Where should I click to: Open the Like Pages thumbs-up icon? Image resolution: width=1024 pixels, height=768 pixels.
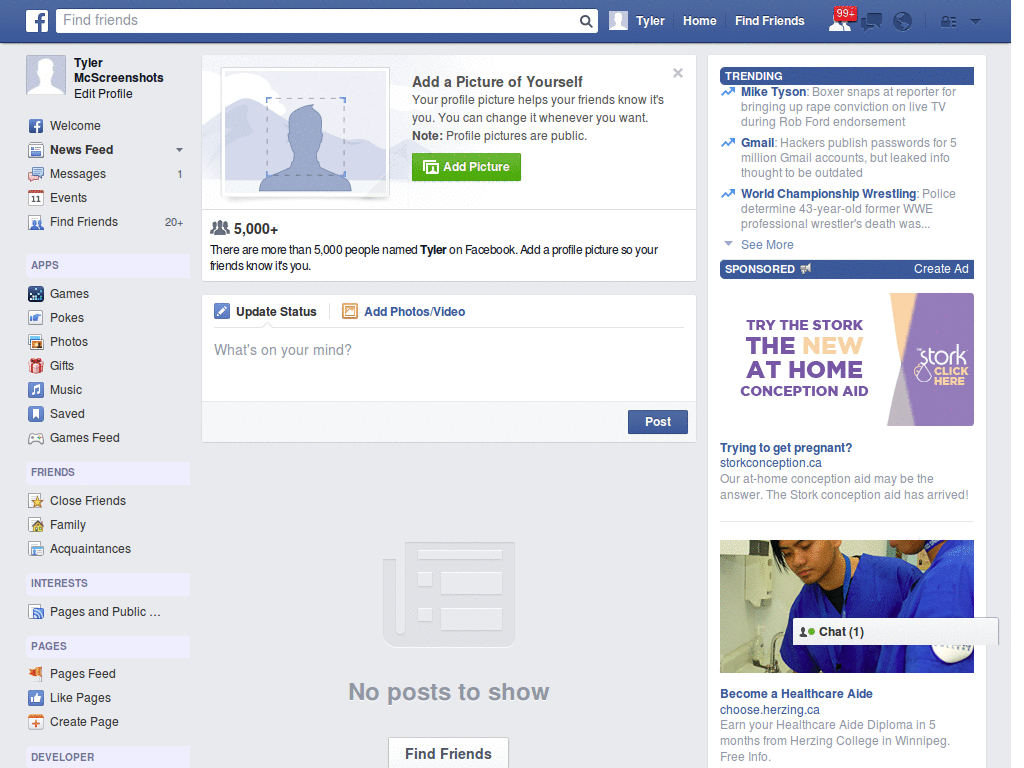point(36,697)
